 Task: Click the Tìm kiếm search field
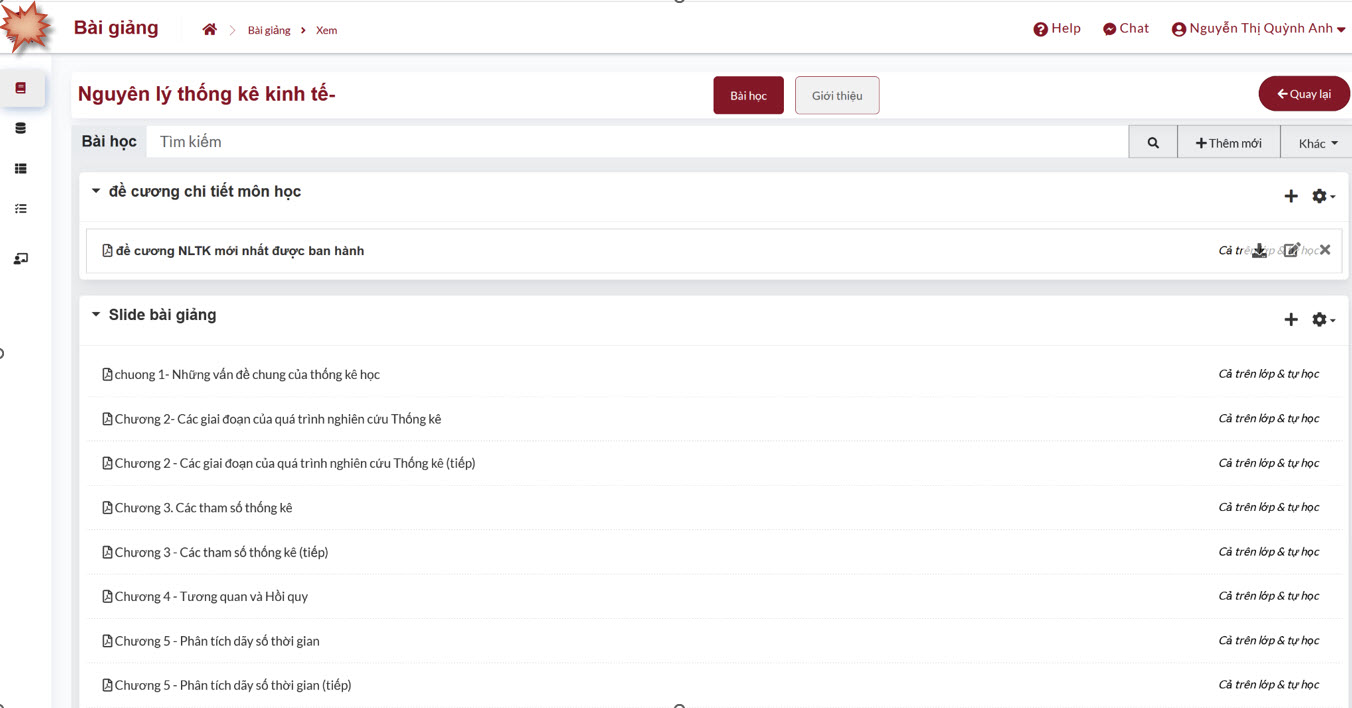pos(636,142)
